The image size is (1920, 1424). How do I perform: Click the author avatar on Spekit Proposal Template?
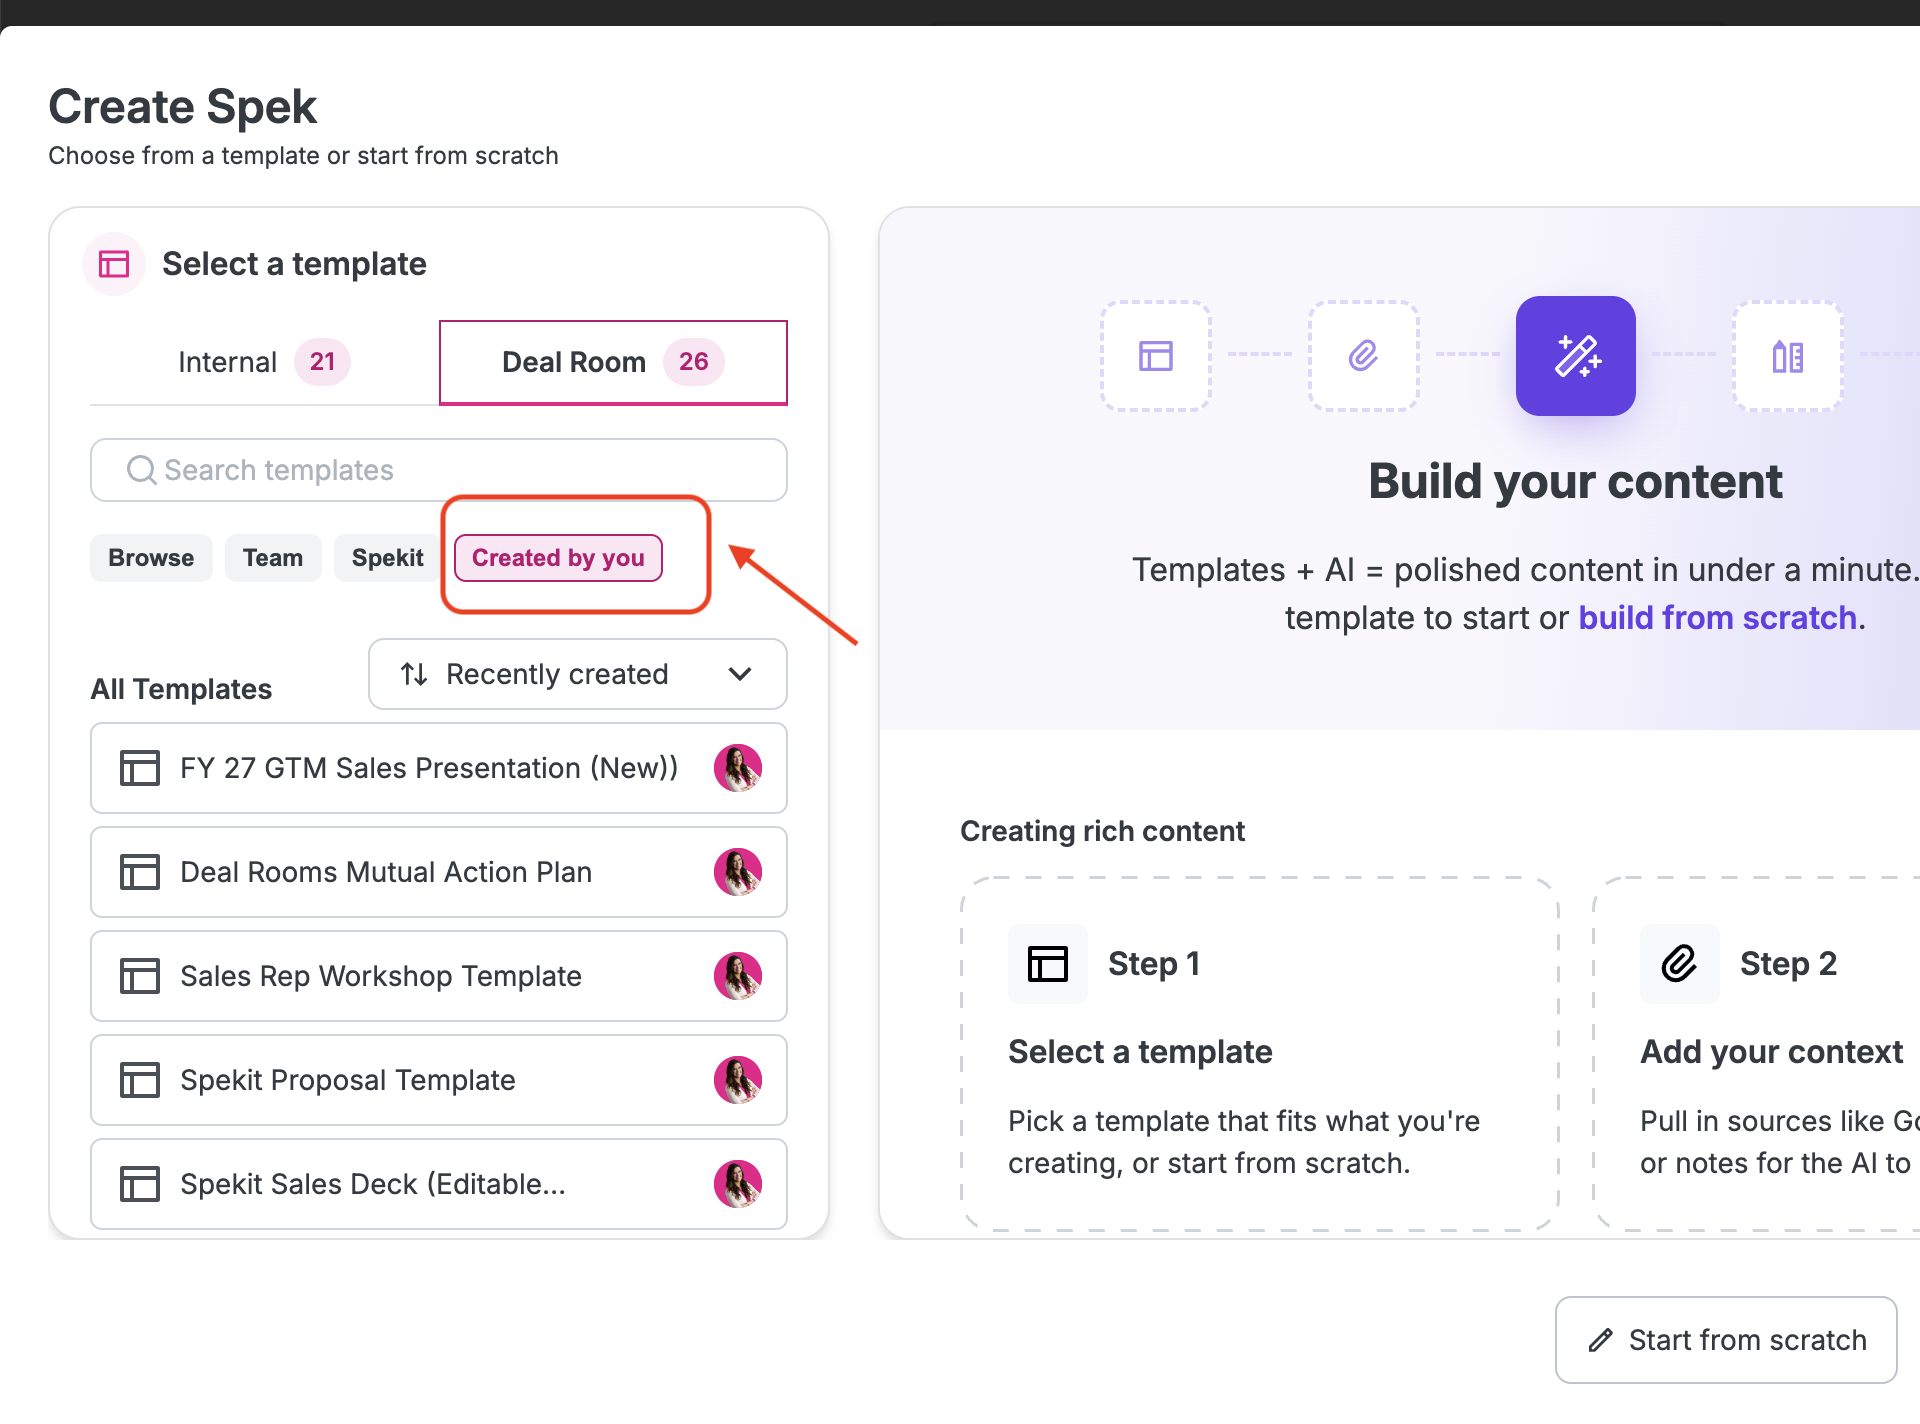738,1080
